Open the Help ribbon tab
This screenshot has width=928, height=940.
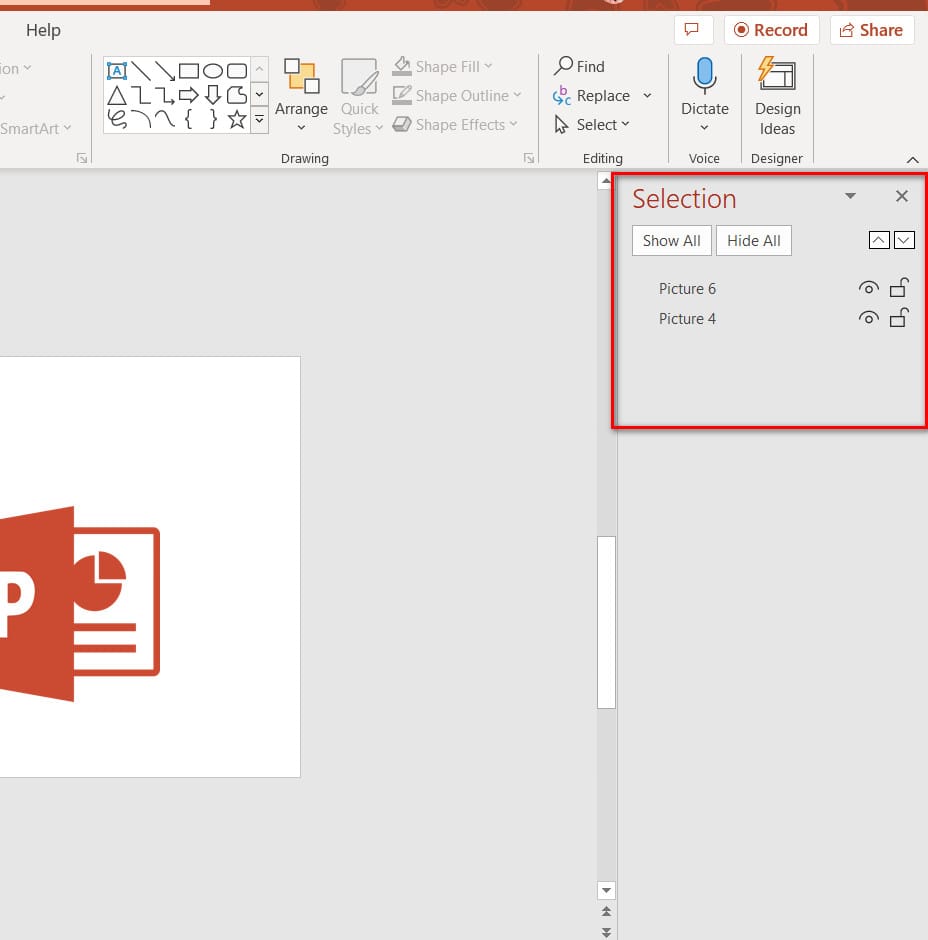pos(43,30)
